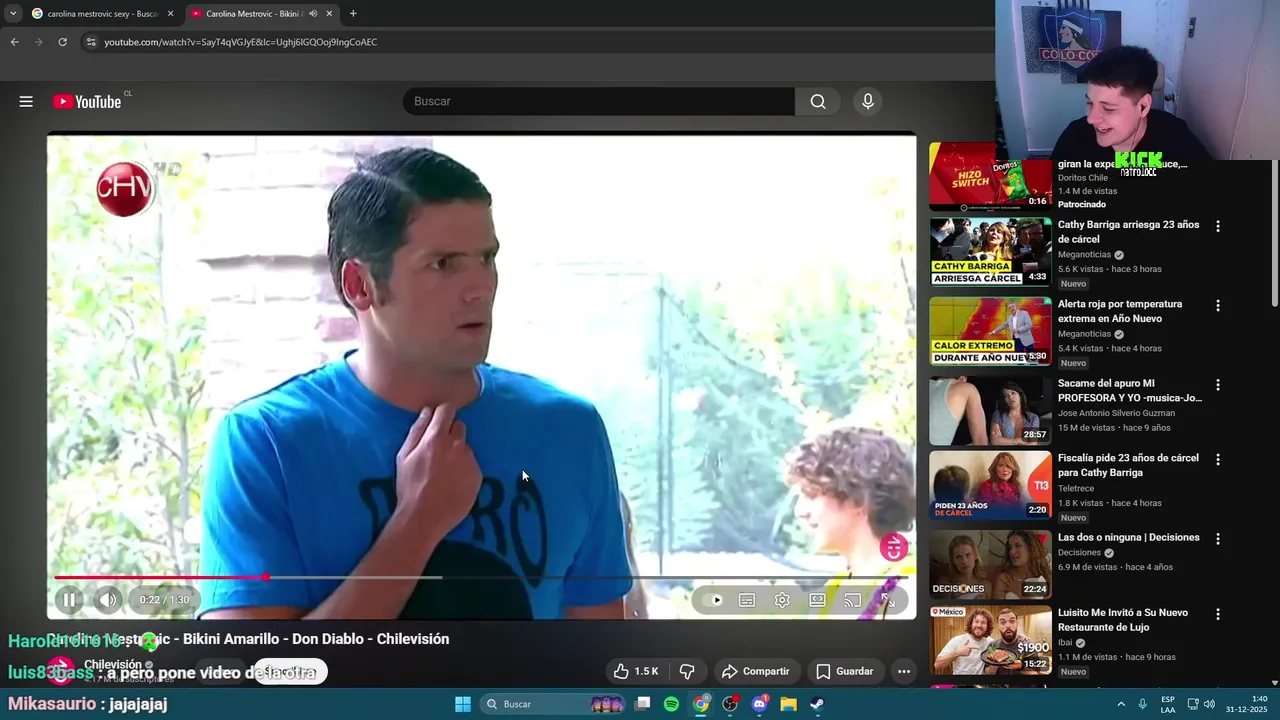Open the system tray volume icon

click(1208, 704)
